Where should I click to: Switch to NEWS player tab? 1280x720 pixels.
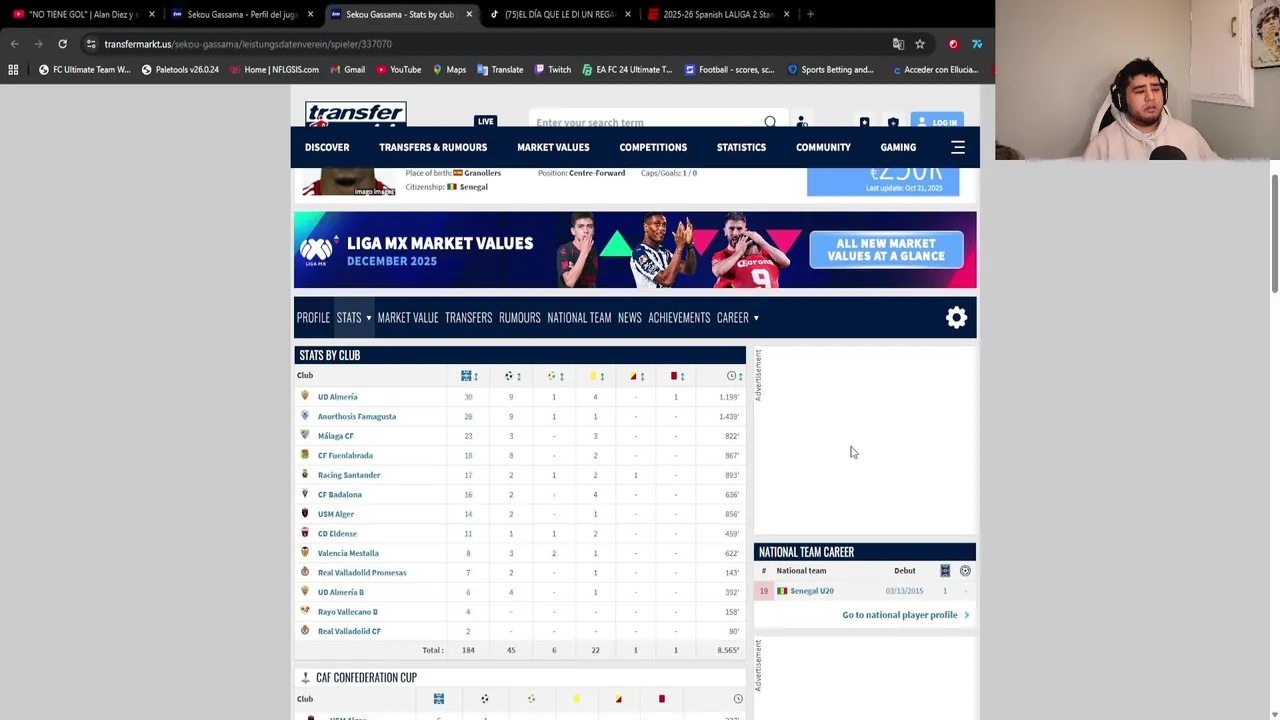pos(629,318)
